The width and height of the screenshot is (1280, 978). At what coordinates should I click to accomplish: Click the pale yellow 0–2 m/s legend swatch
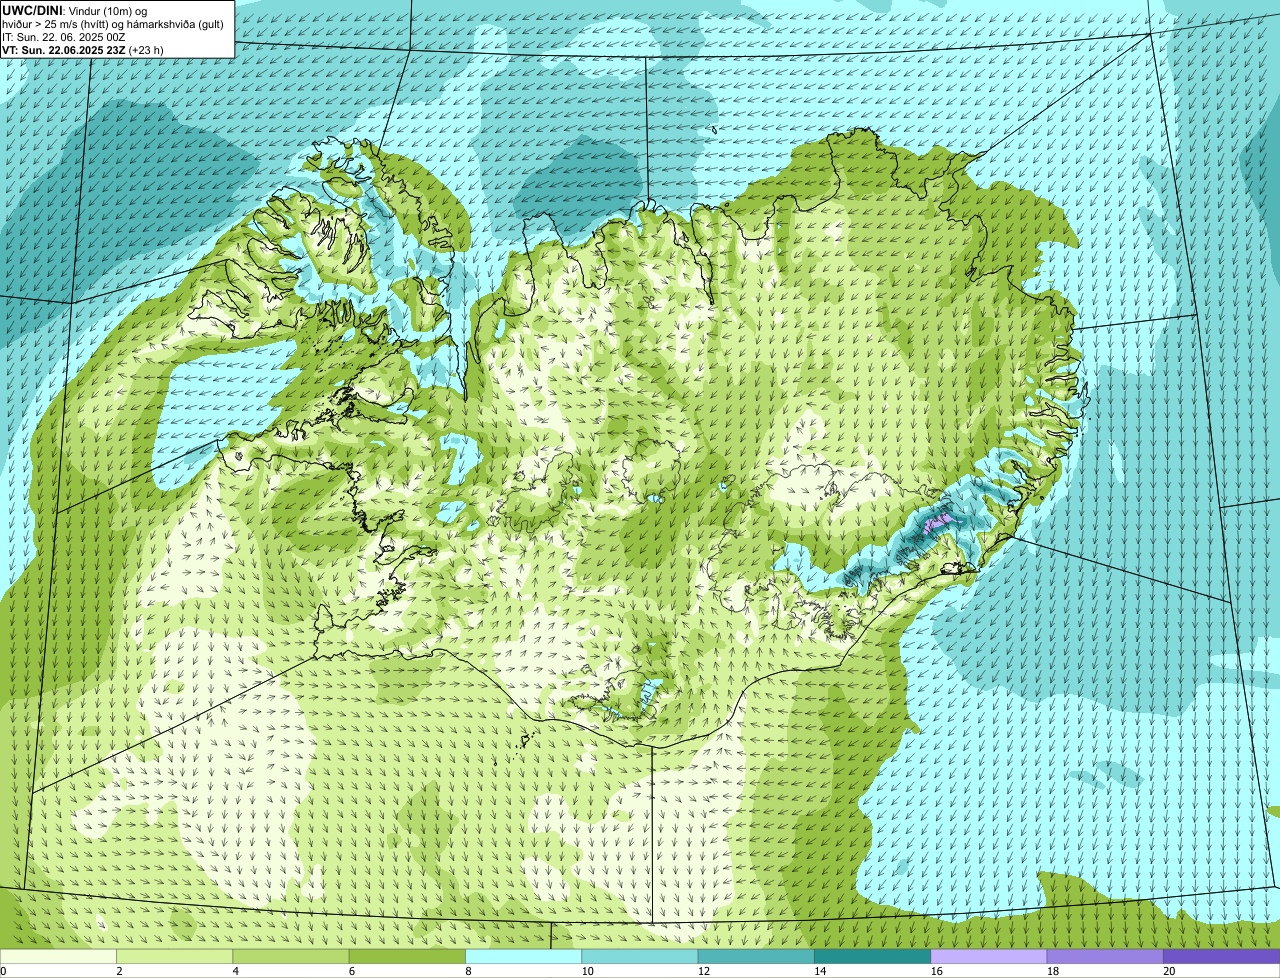click(x=58, y=956)
